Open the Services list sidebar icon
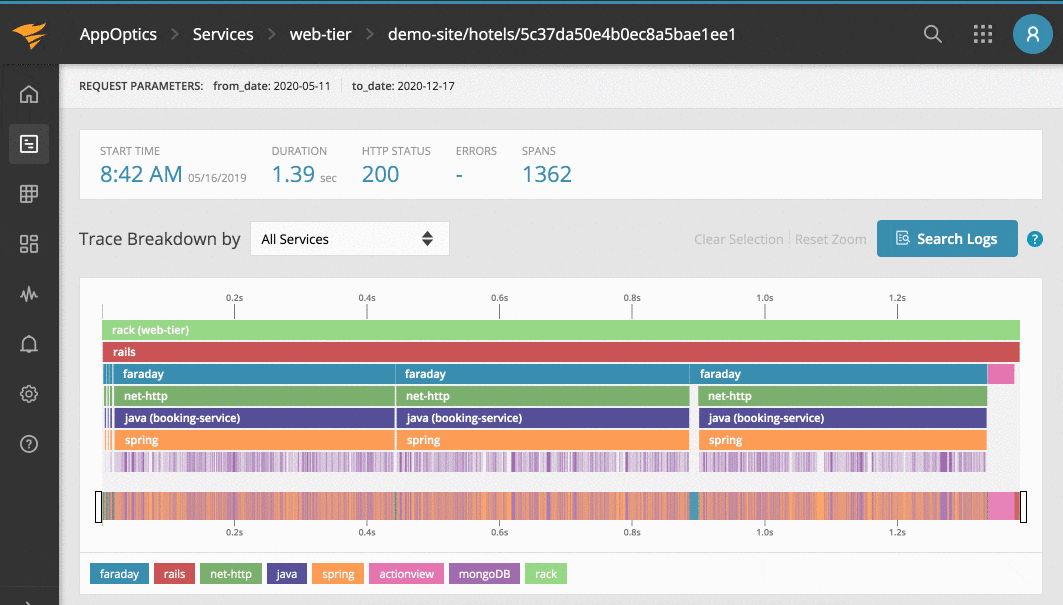 pyautogui.click(x=28, y=144)
